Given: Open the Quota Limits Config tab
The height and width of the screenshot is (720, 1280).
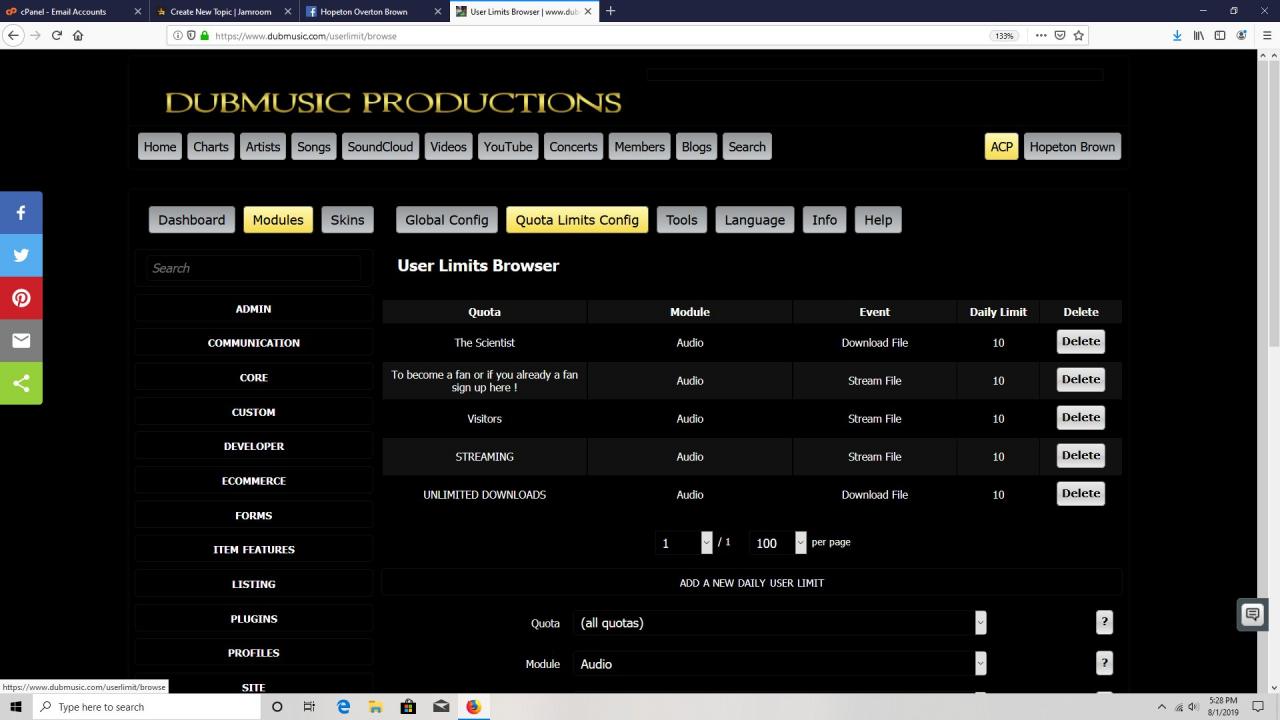Looking at the screenshot, I should click(x=577, y=220).
